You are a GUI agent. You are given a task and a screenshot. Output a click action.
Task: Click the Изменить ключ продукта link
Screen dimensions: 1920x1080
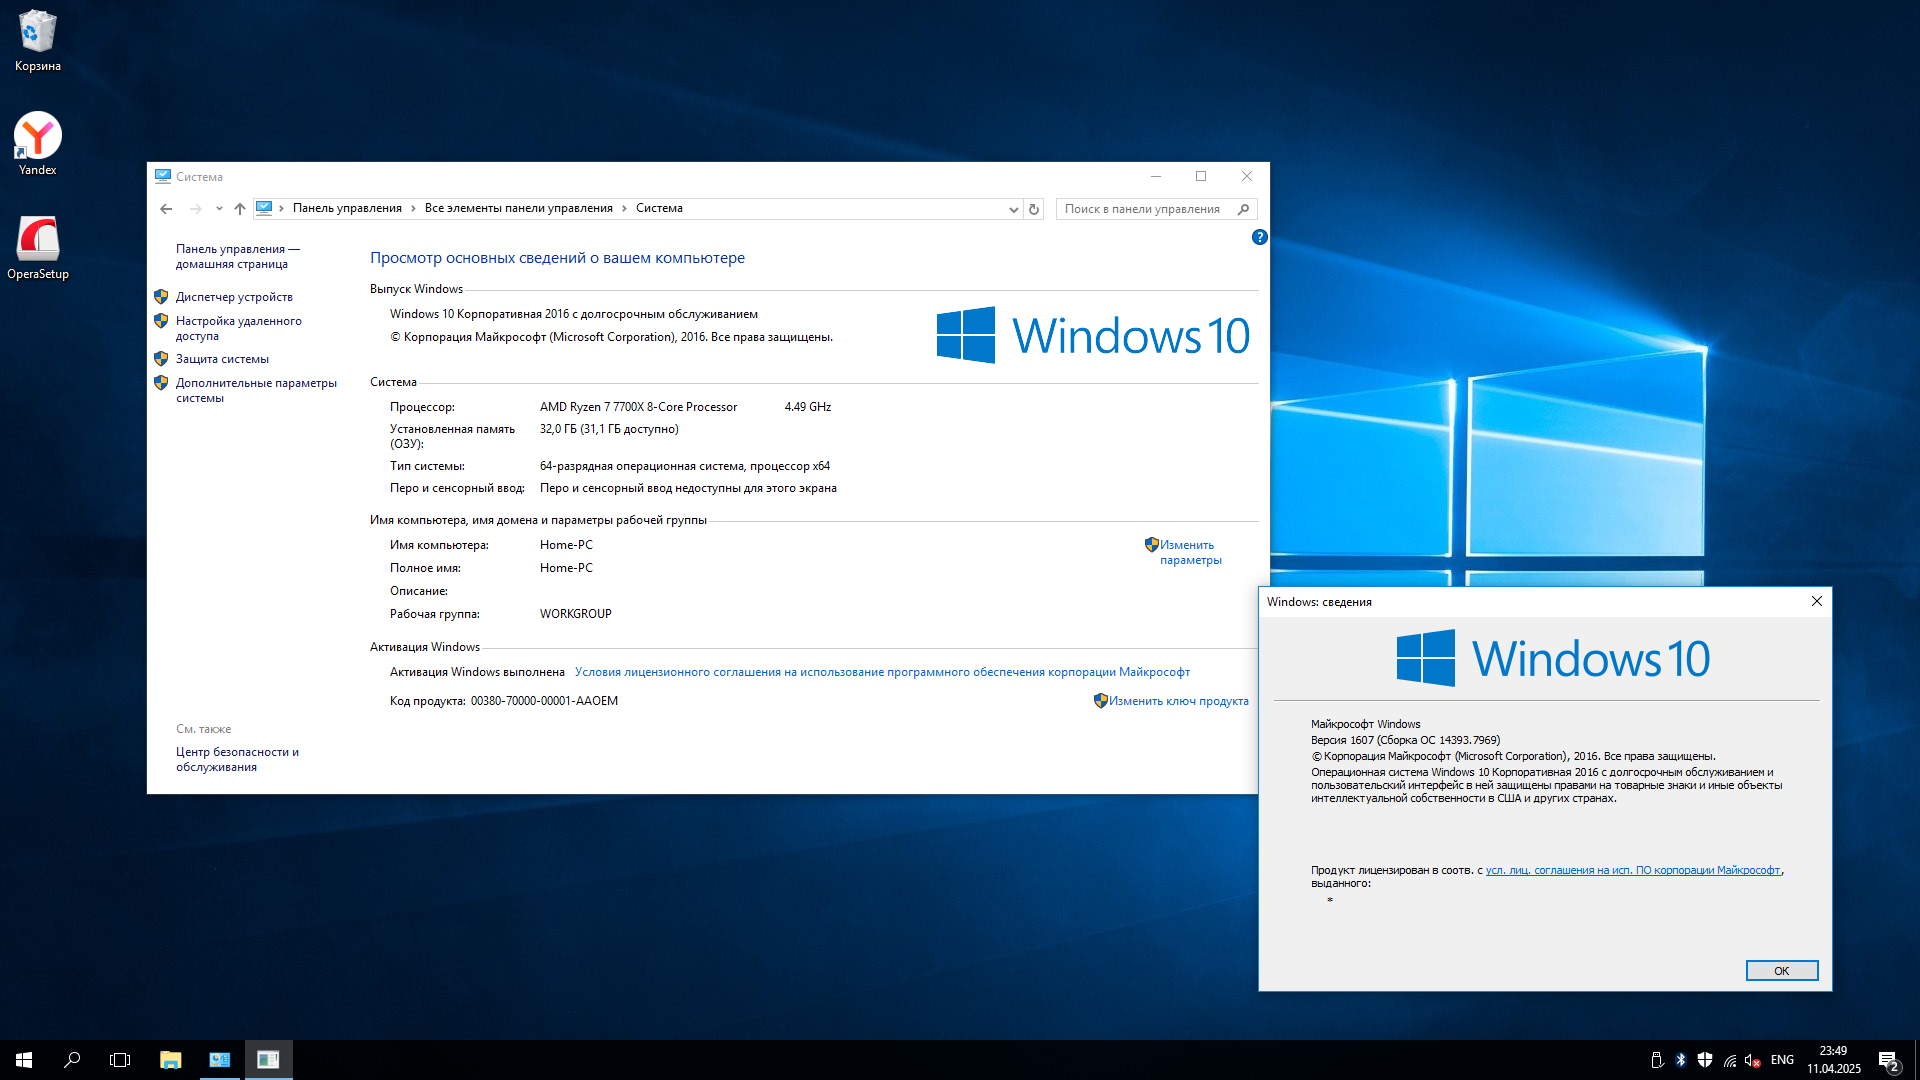coord(1178,701)
